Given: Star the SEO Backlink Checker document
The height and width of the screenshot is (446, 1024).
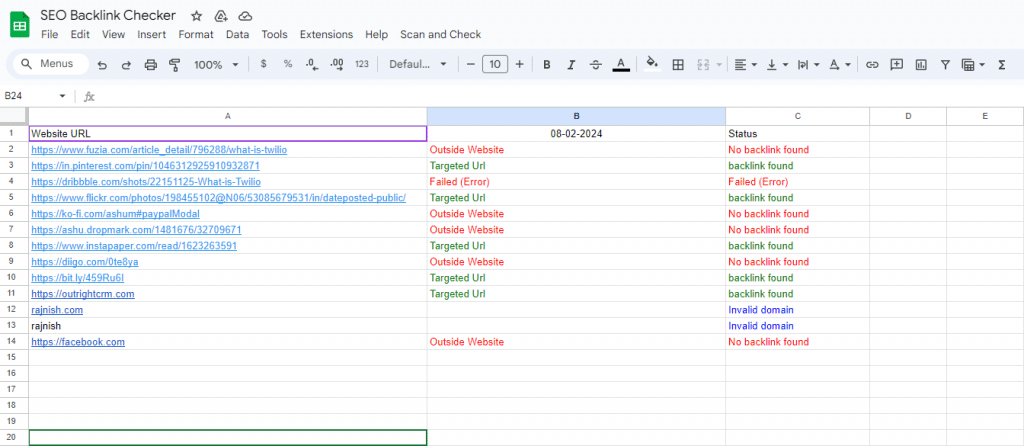Looking at the screenshot, I should coord(196,16).
